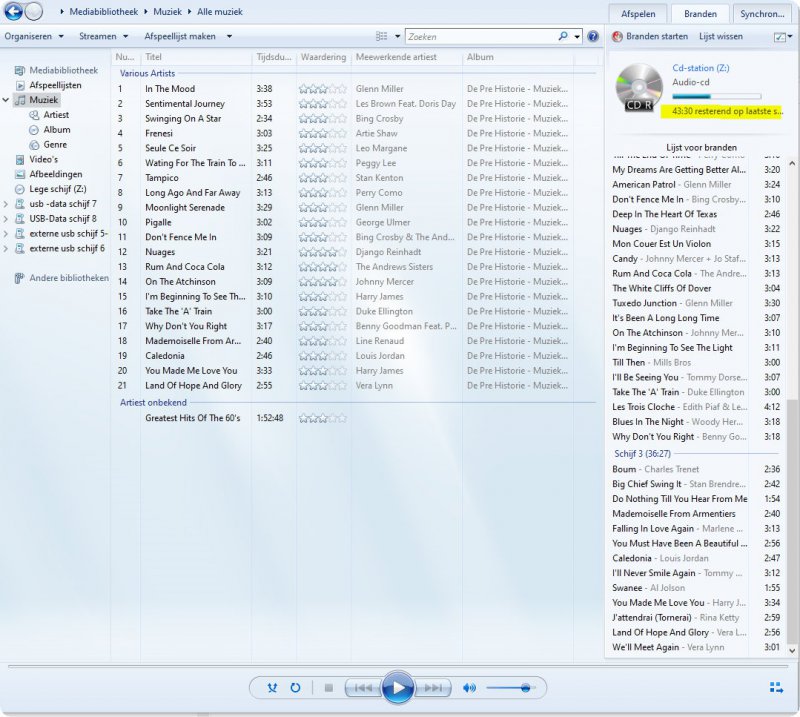Open the help question mark icon

click(x=593, y=36)
